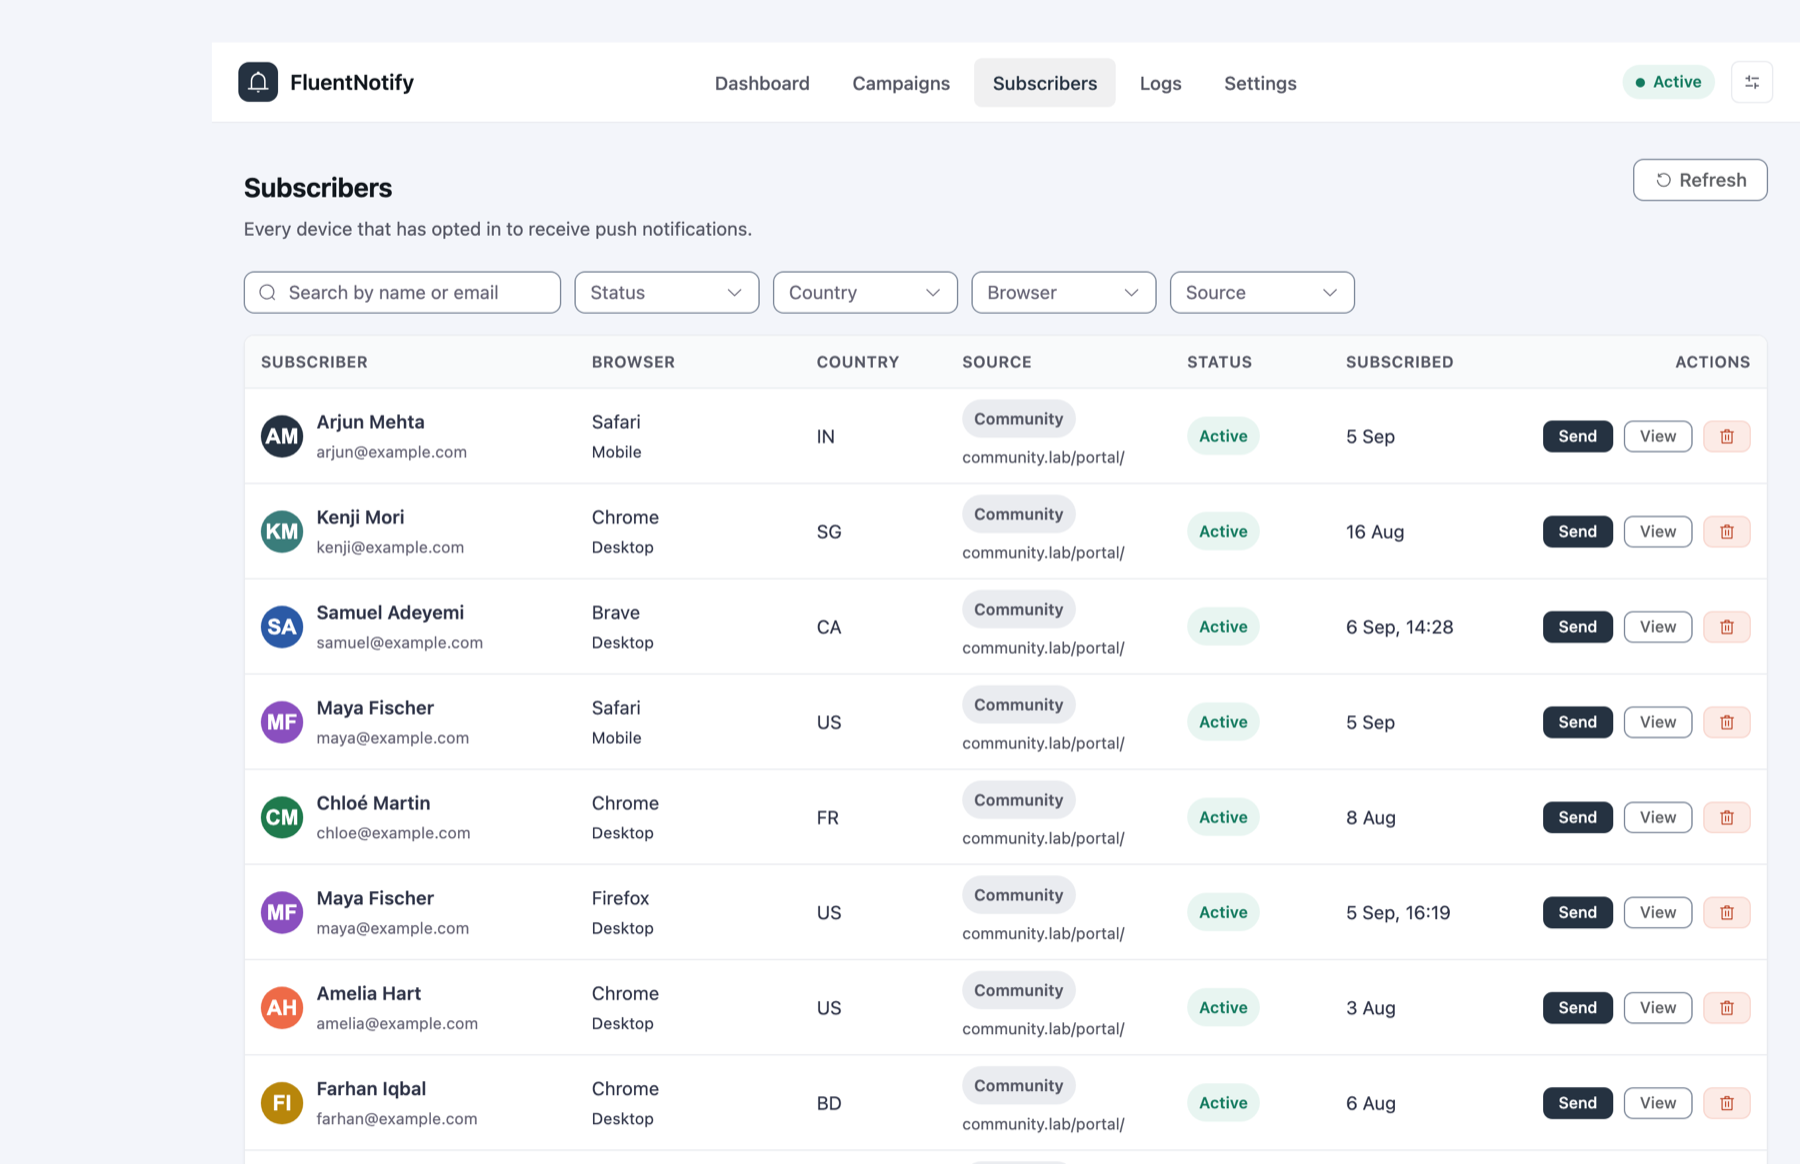Viewport: 1800px width, 1164px height.
Task: Send notification to Kenji Mori
Action: pos(1577,531)
